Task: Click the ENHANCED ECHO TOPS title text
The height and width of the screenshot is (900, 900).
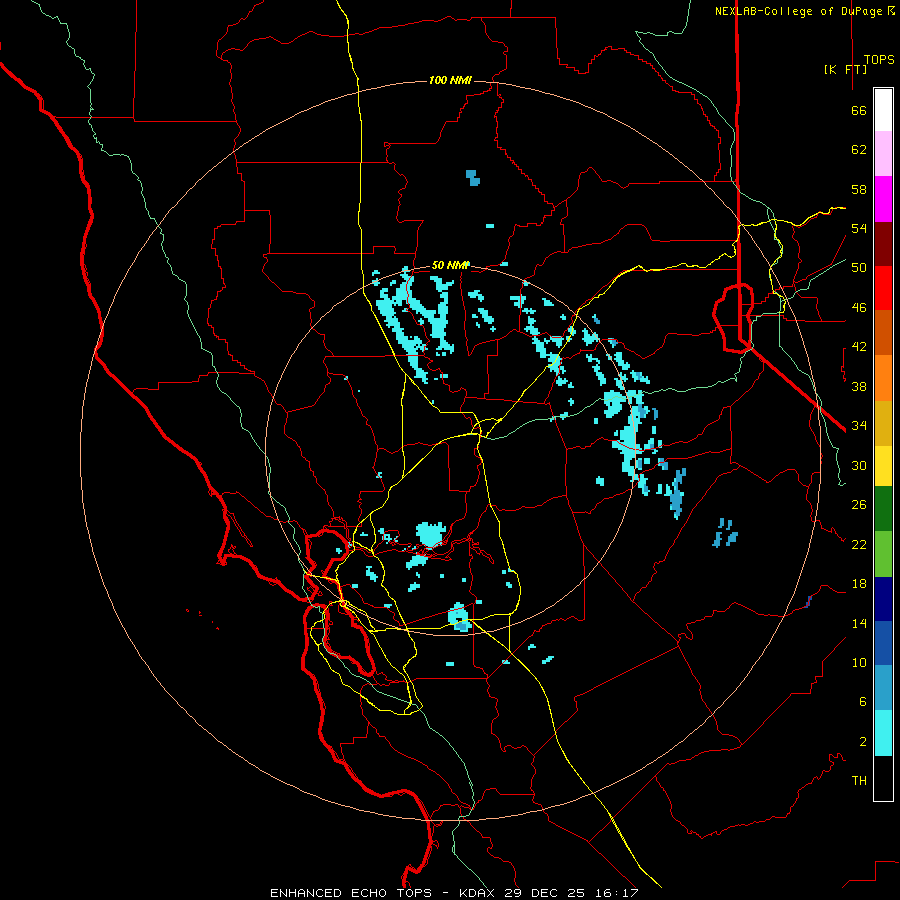Action: pyautogui.click(x=351, y=893)
